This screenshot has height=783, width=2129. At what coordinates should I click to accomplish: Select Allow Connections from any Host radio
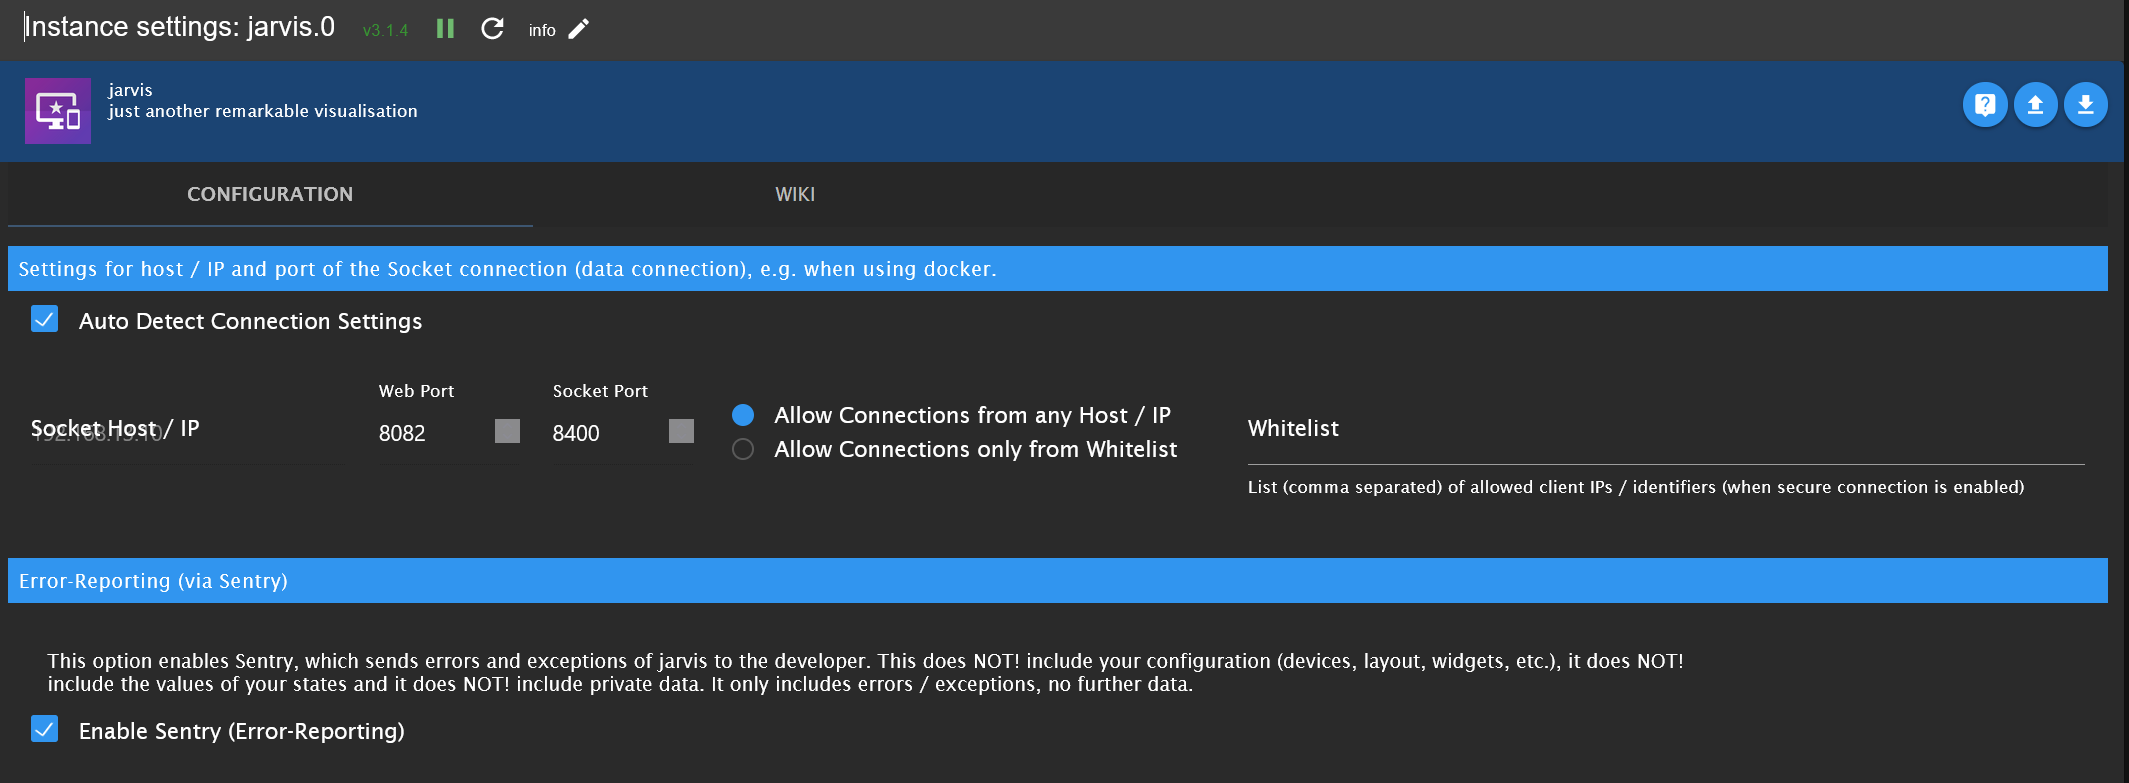(x=743, y=415)
